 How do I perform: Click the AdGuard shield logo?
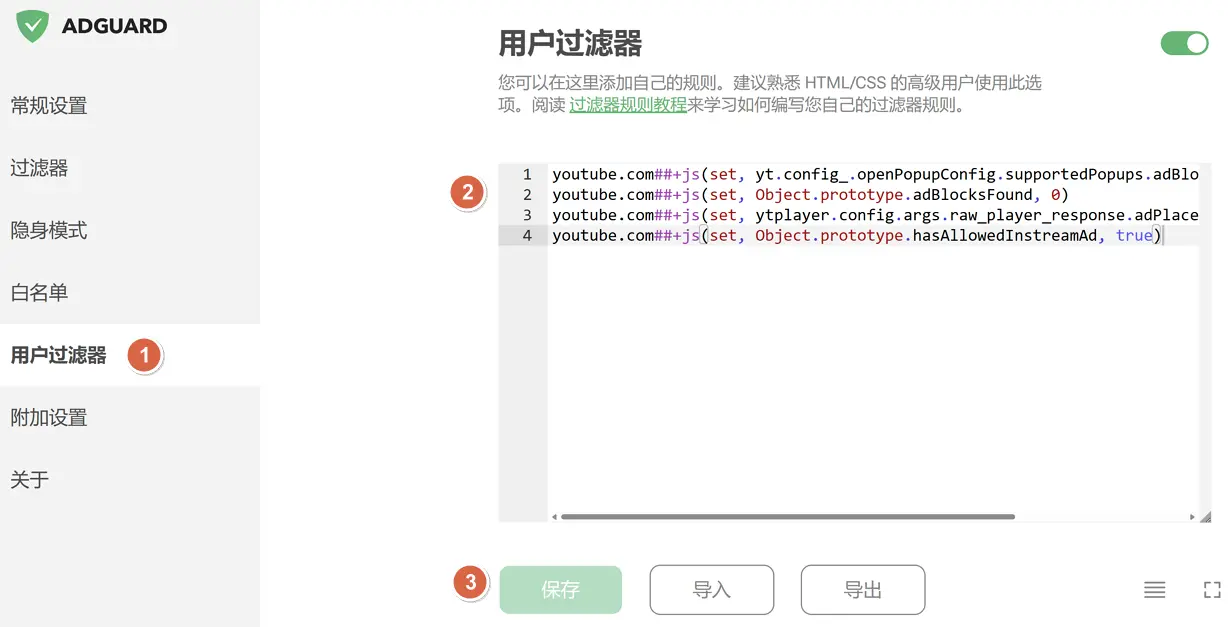click(33, 26)
